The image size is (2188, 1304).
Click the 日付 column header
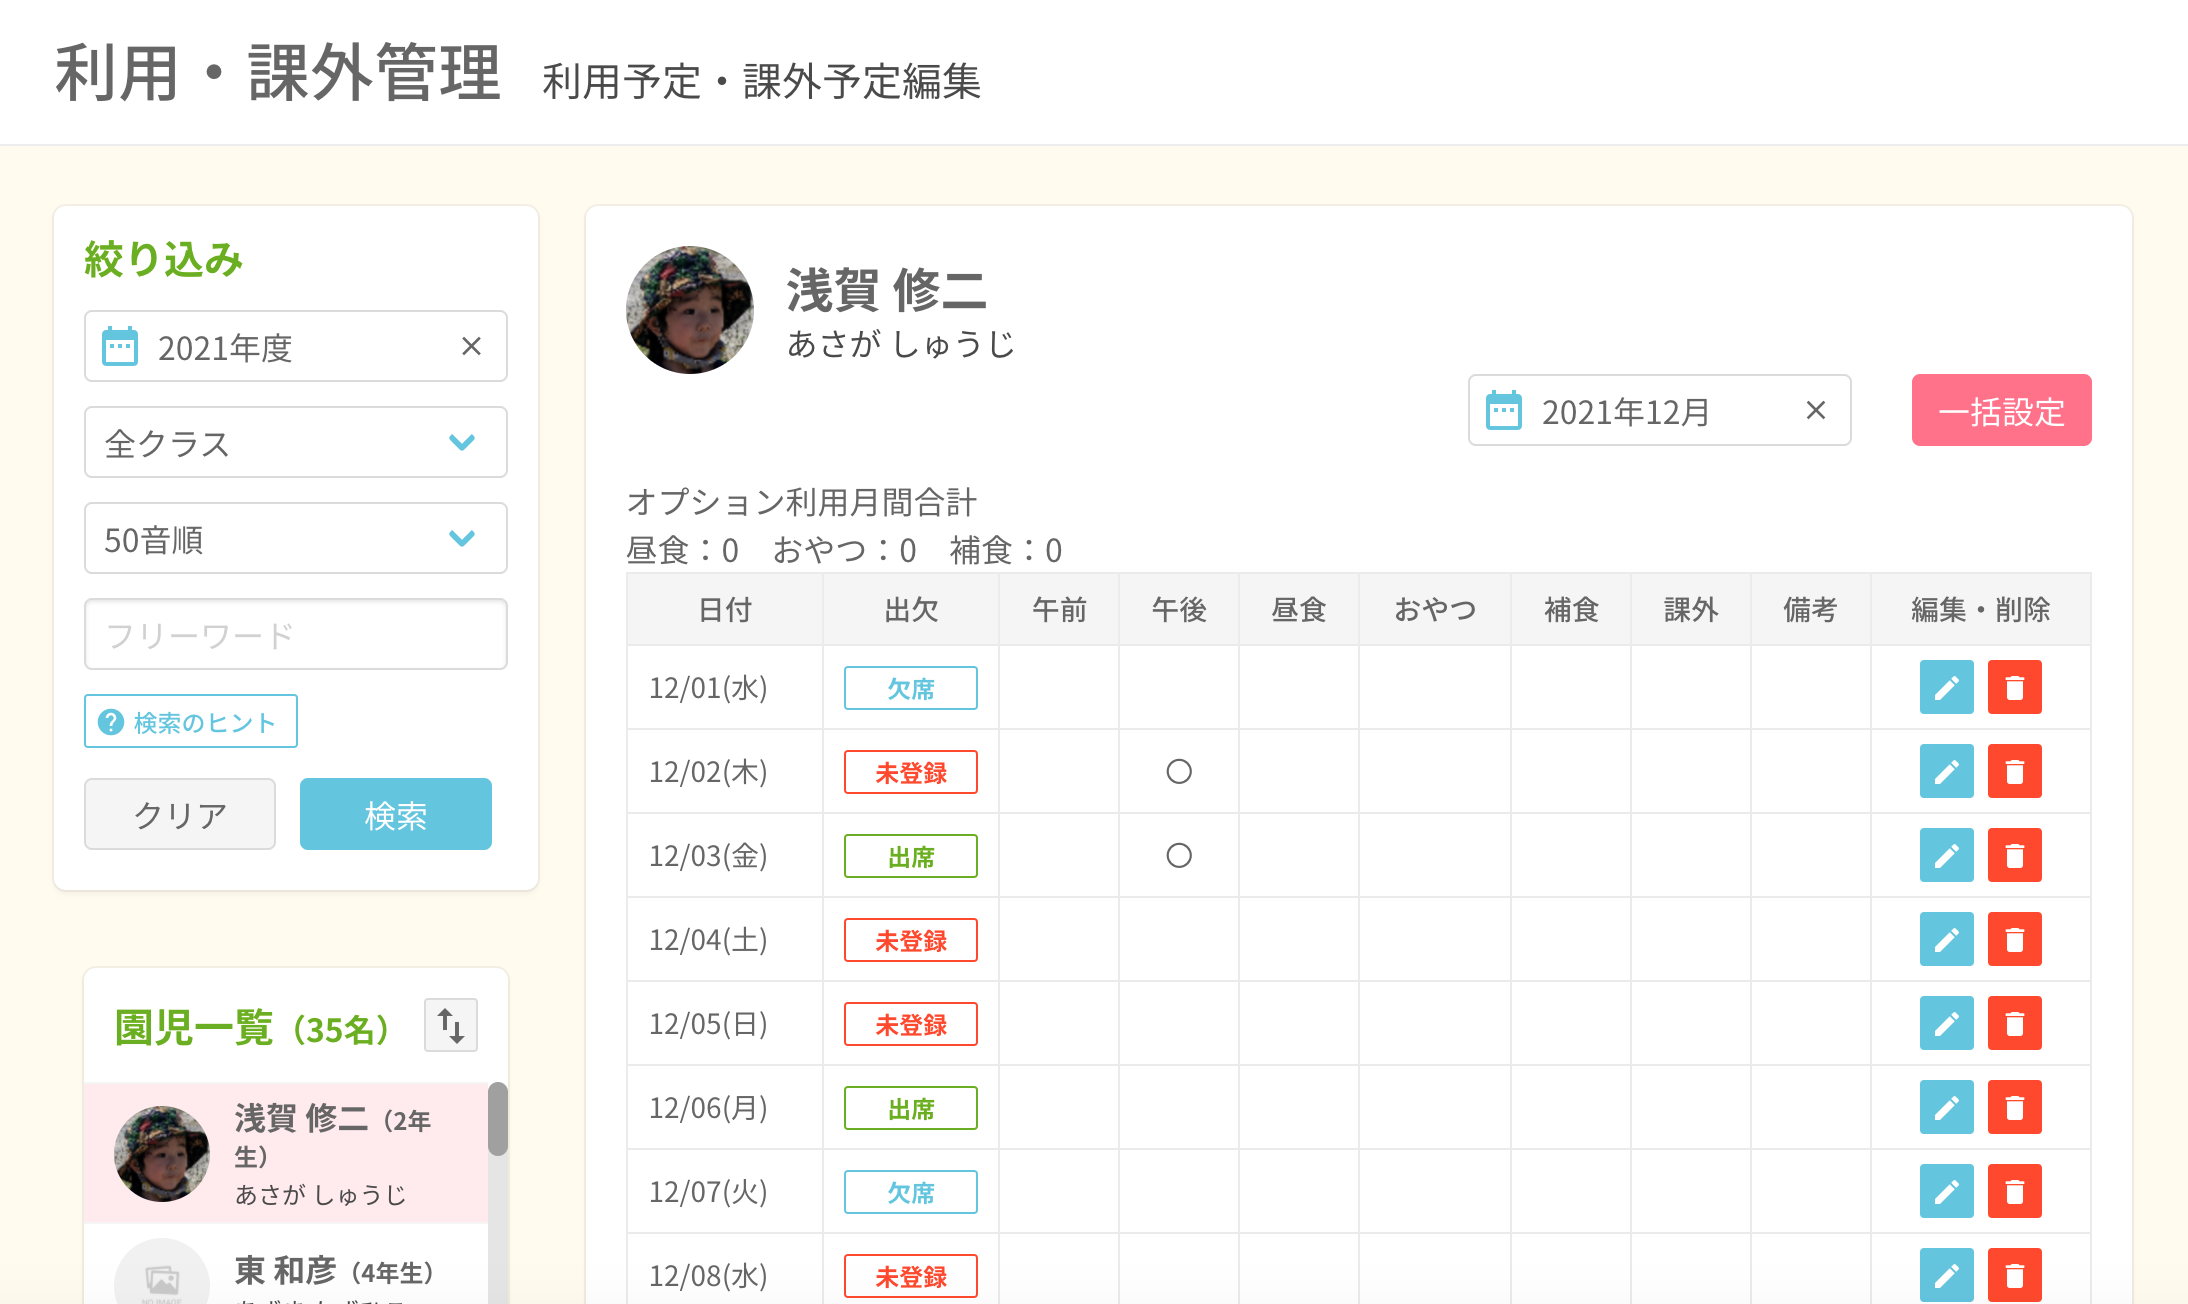(x=725, y=609)
